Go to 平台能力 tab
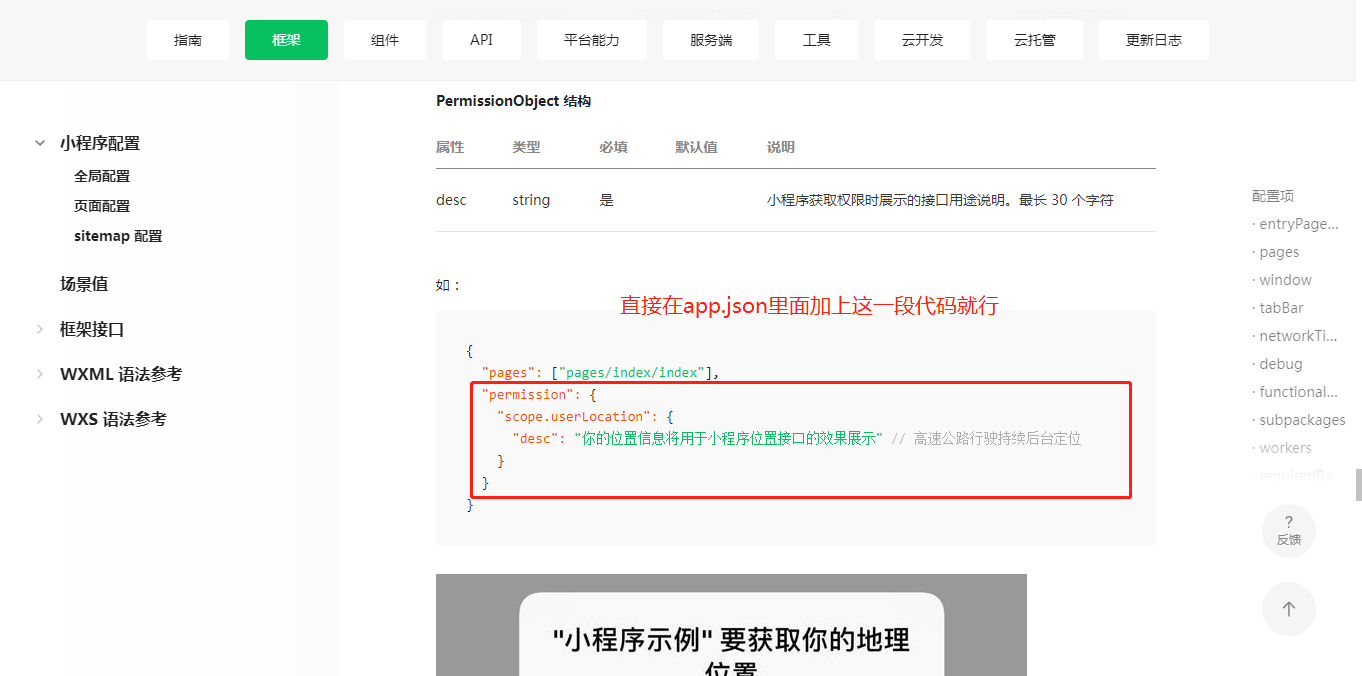The height and width of the screenshot is (676, 1362). 591,40
